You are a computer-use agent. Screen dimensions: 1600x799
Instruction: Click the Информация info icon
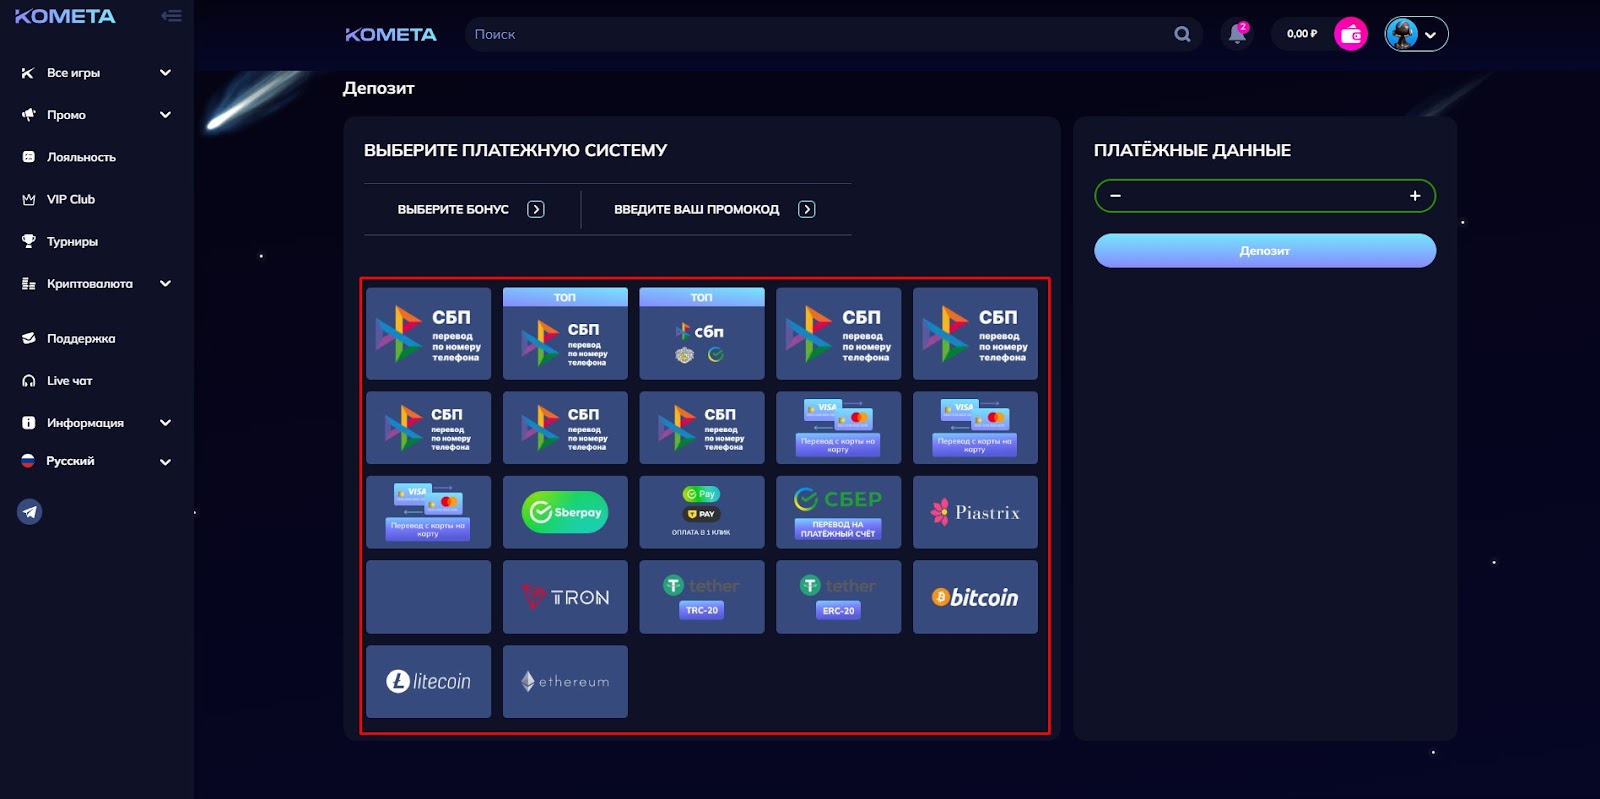pos(29,423)
